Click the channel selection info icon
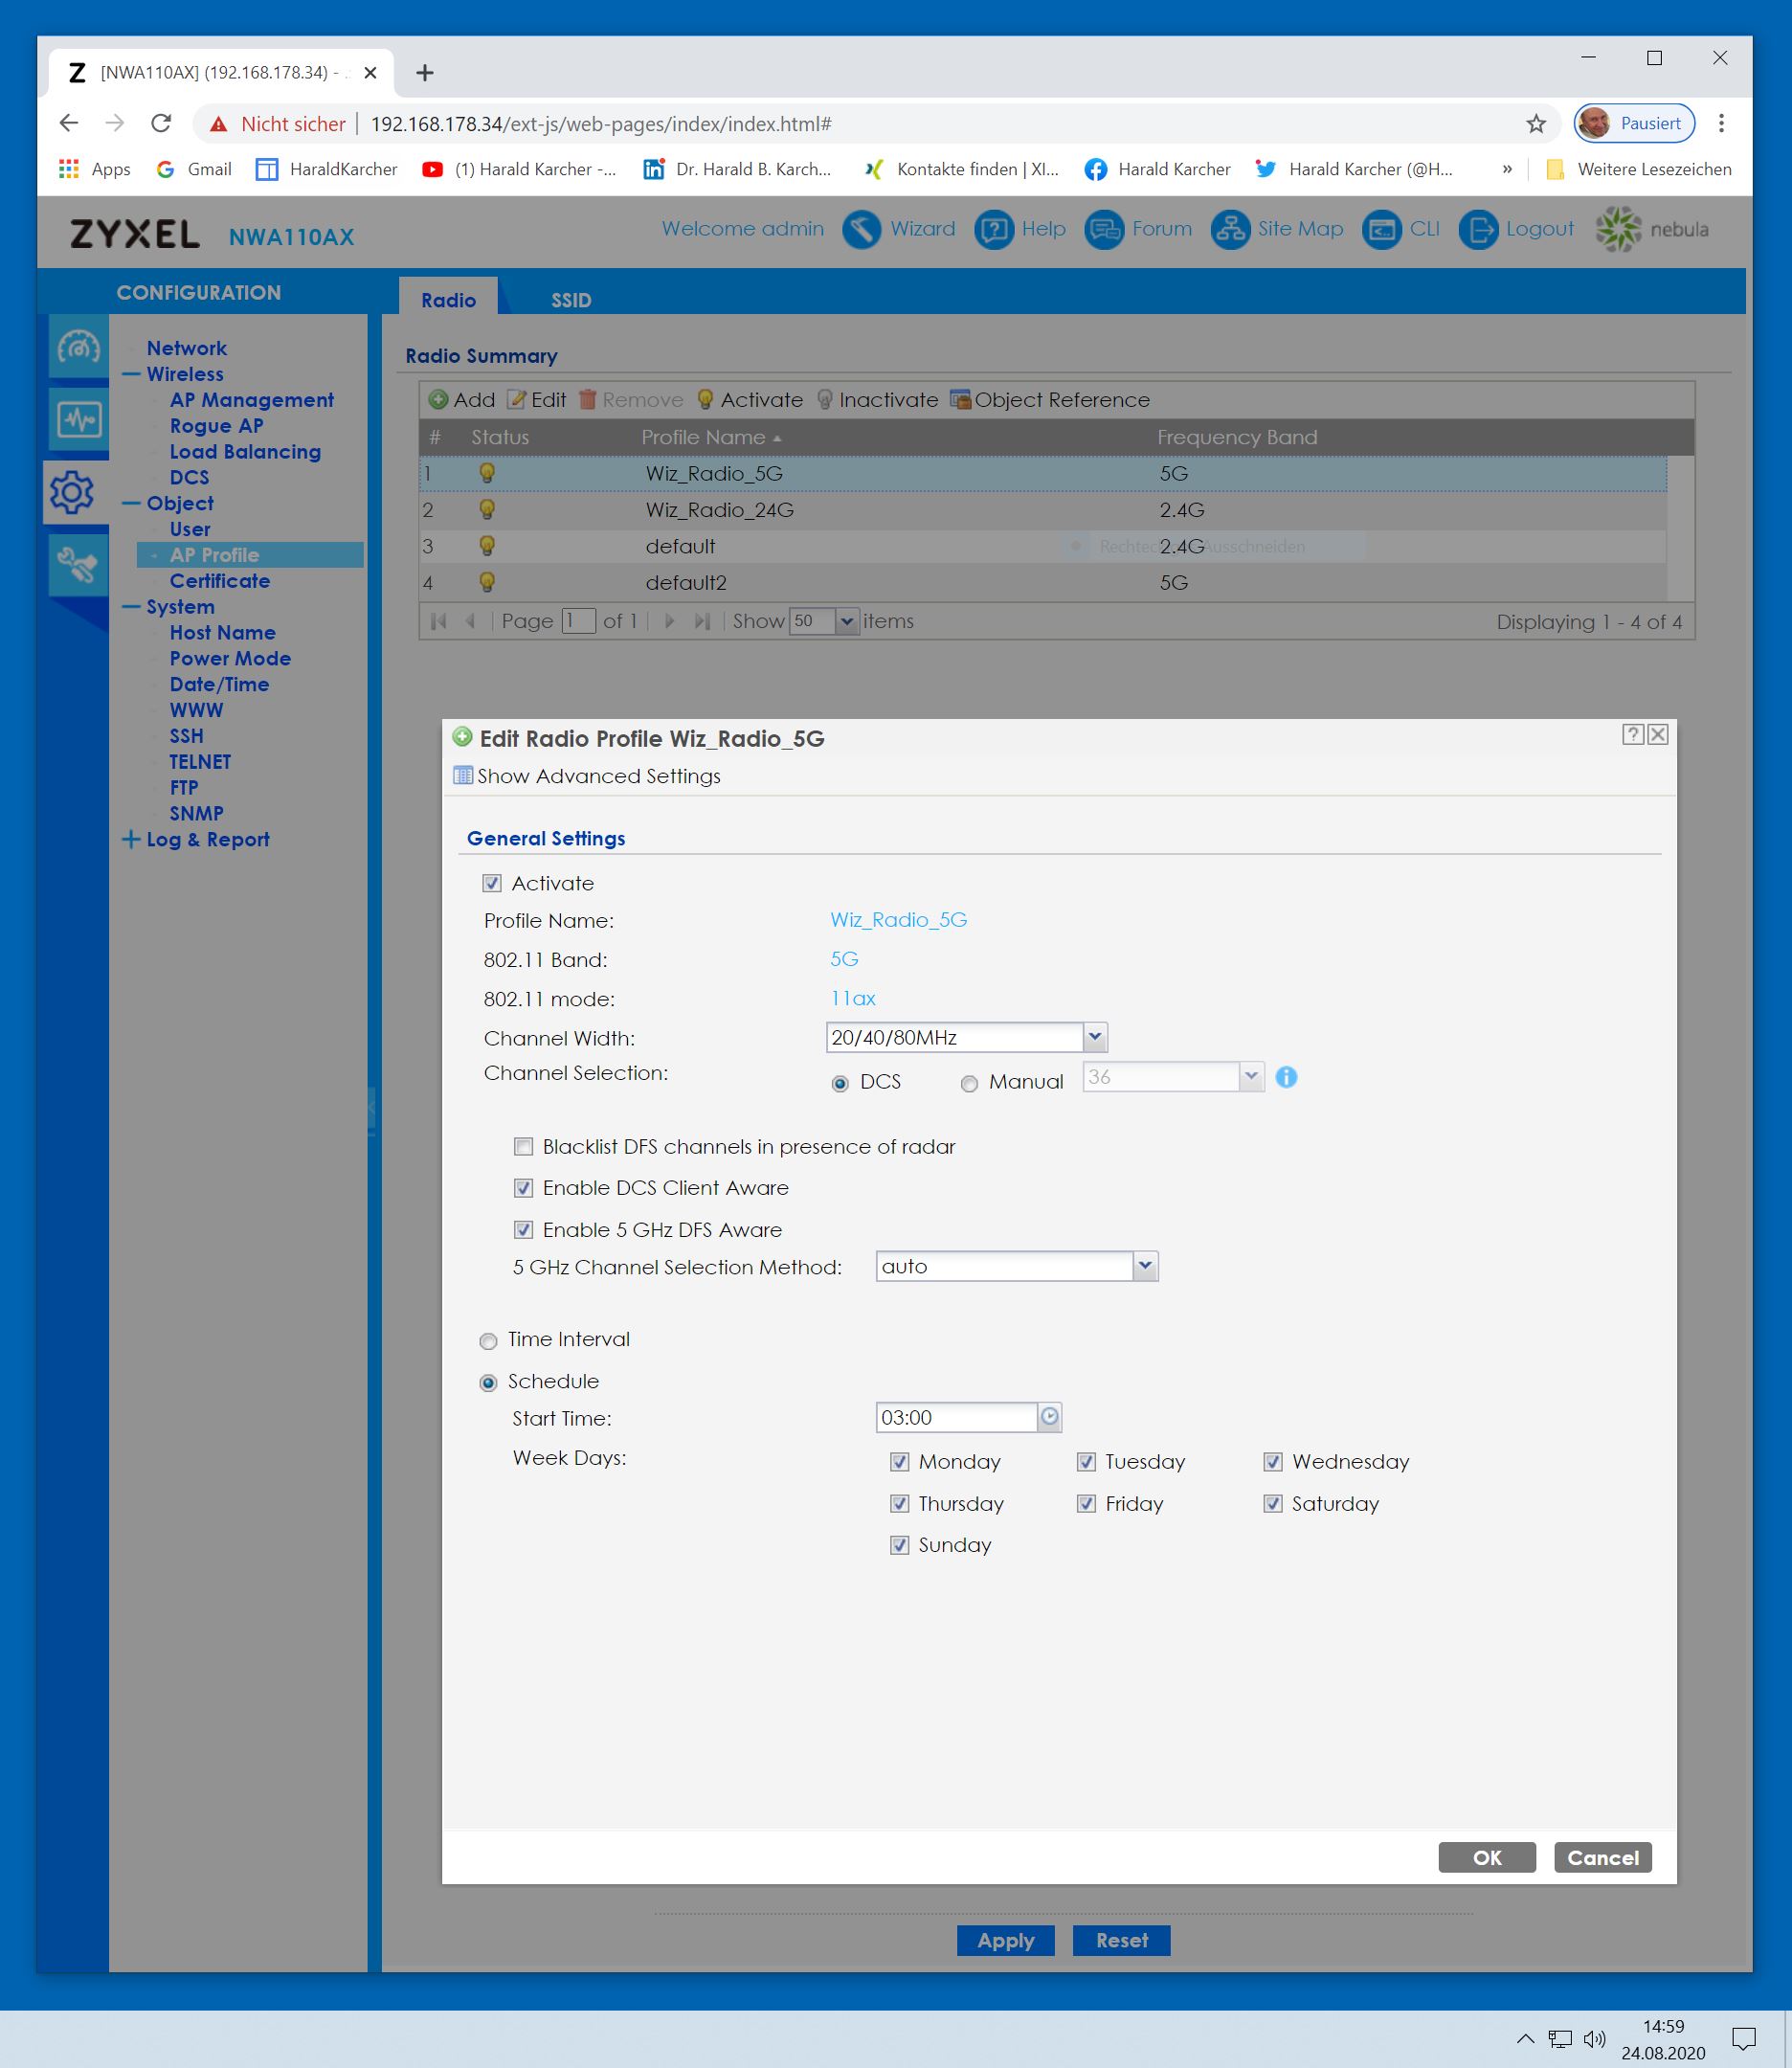This screenshot has width=1792, height=2068. pos(1286,1077)
